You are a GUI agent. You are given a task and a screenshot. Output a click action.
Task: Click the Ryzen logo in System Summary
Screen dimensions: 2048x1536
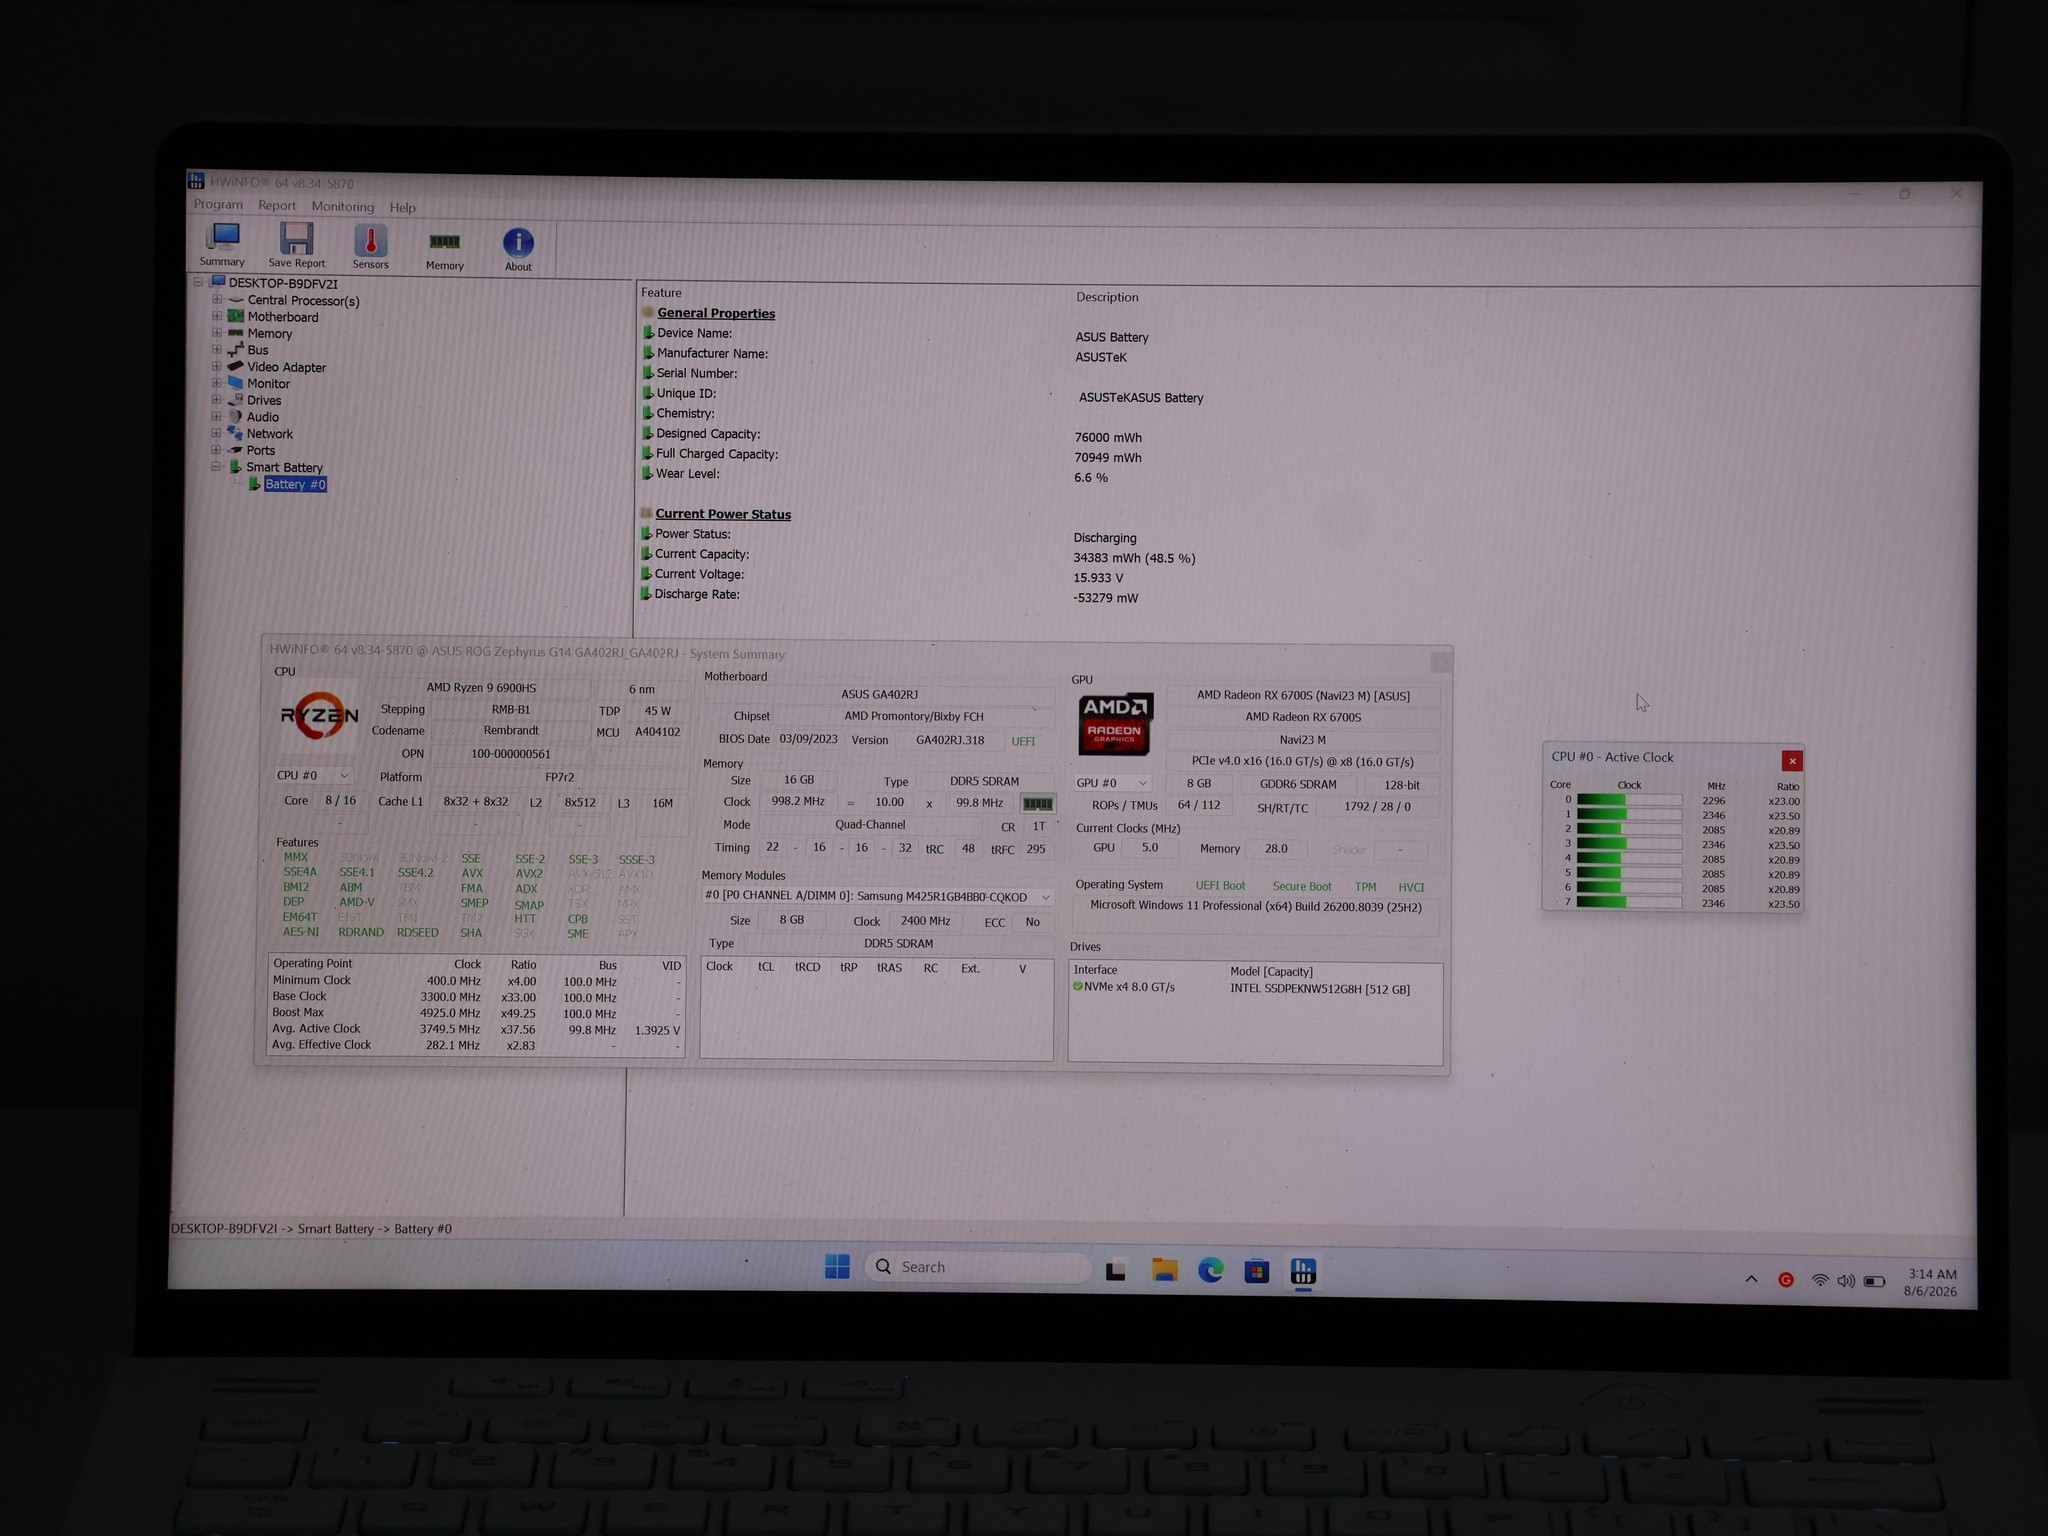319,715
